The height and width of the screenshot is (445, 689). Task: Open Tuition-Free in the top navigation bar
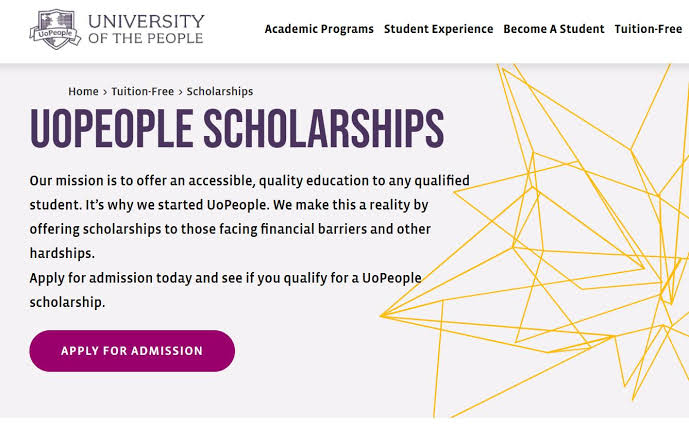[x=648, y=29]
